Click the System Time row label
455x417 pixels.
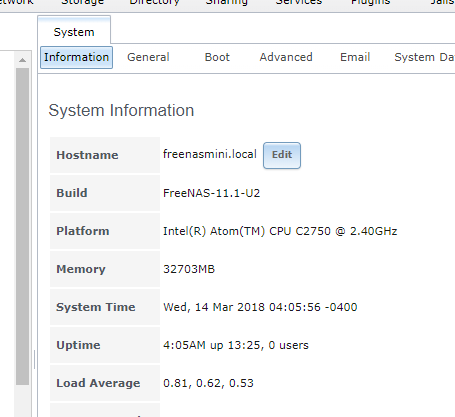click(96, 307)
